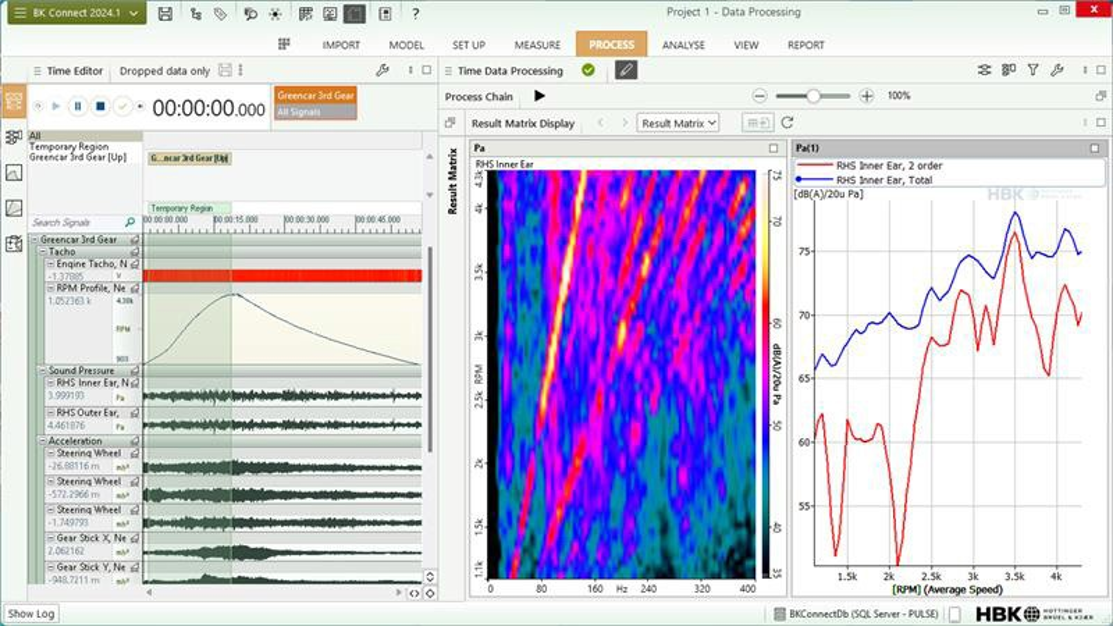Switch to the SET UP tab
This screenshot has height=626, width=1113.
(x=468, y=45)
